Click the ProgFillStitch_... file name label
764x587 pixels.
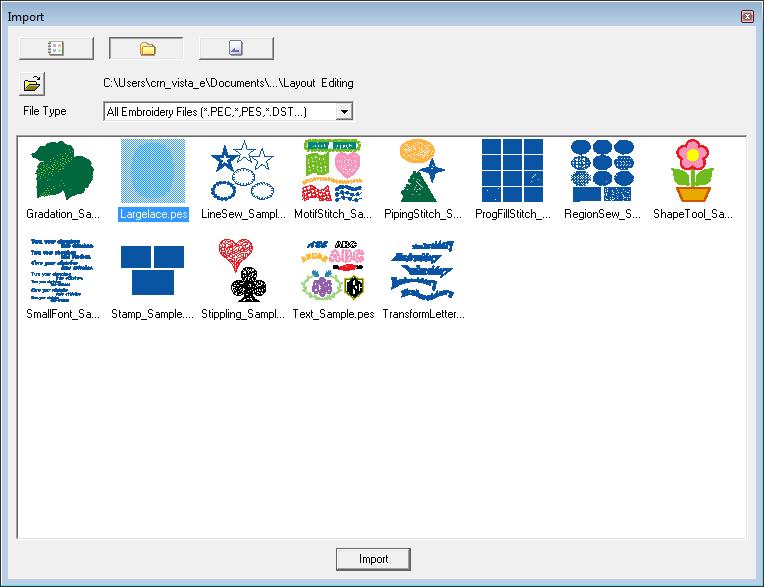(513, 214)
